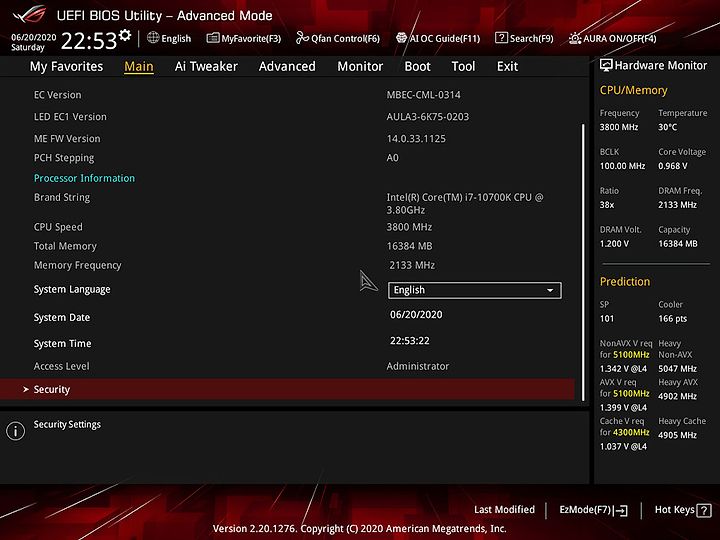Click the 166 pts Cooler value
The width and height of the screenshot is (720, 540).
coord(673,319)
